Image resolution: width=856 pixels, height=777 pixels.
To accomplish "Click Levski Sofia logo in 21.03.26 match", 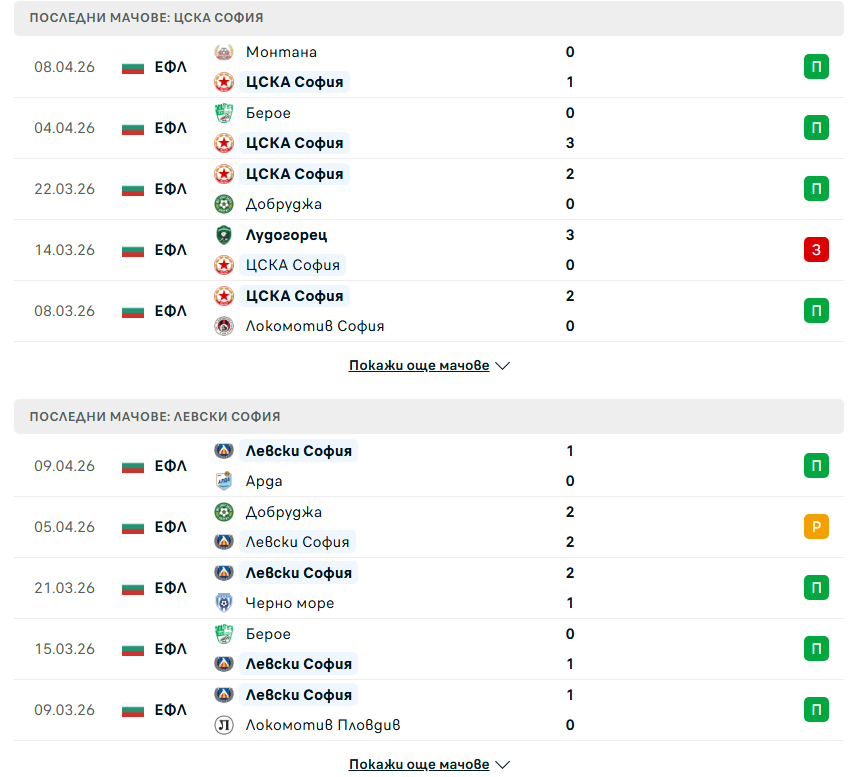I will point(224,573).
